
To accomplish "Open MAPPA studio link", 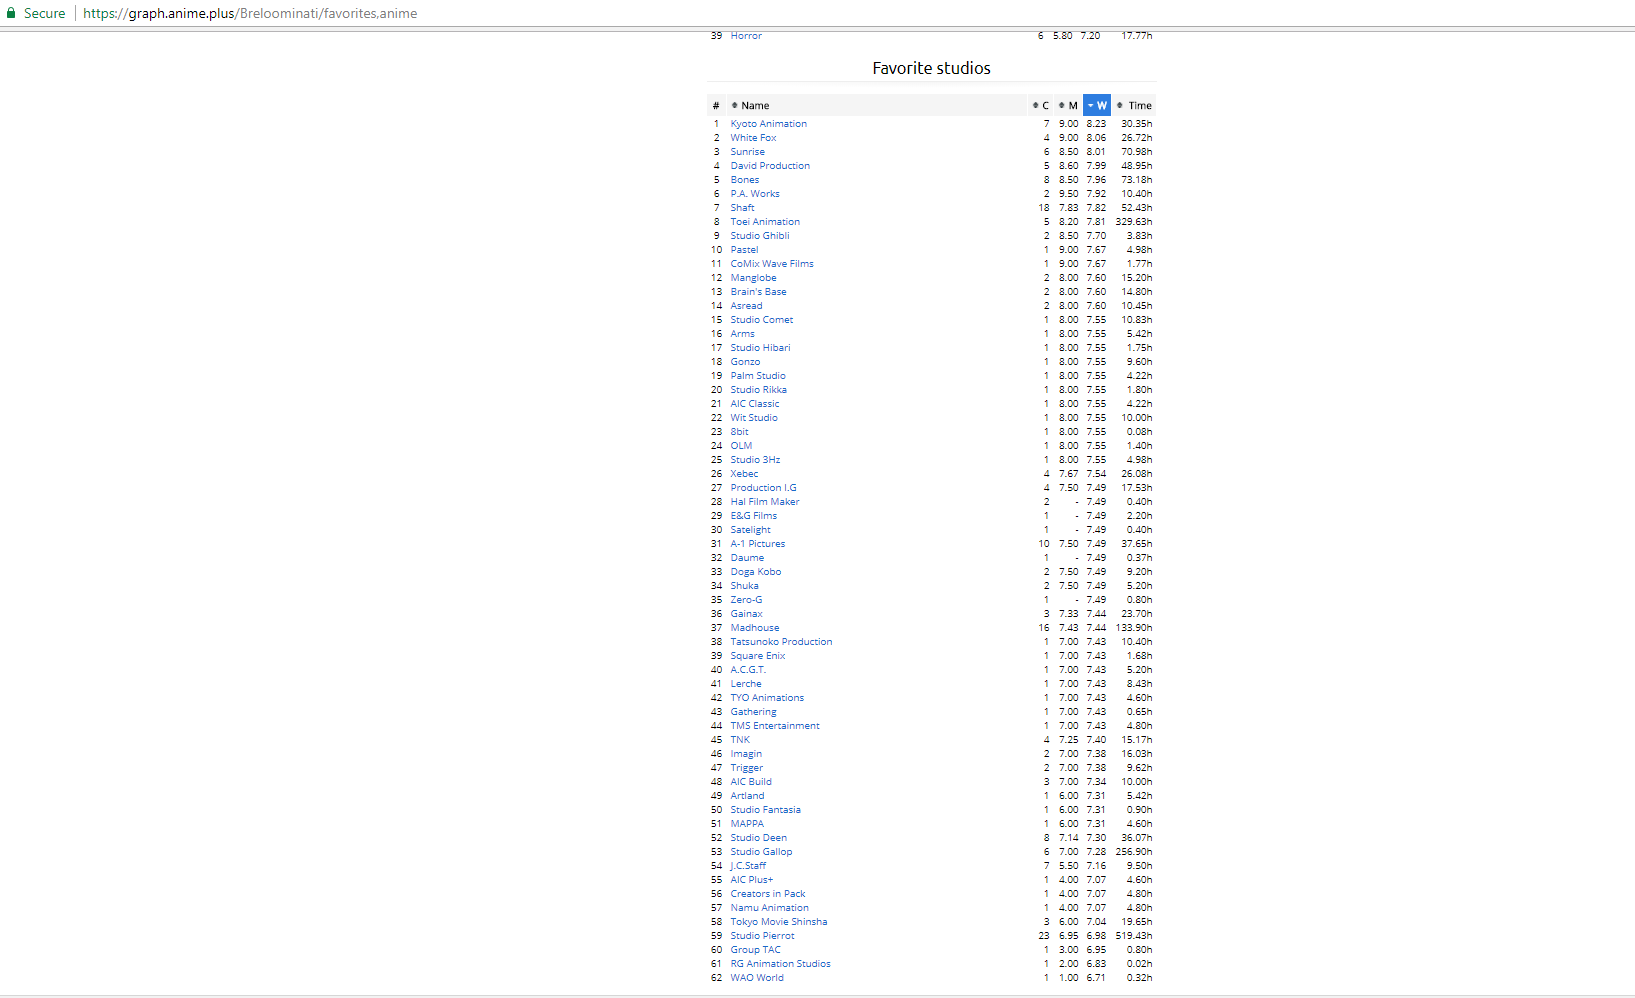I will click(747, 824).
